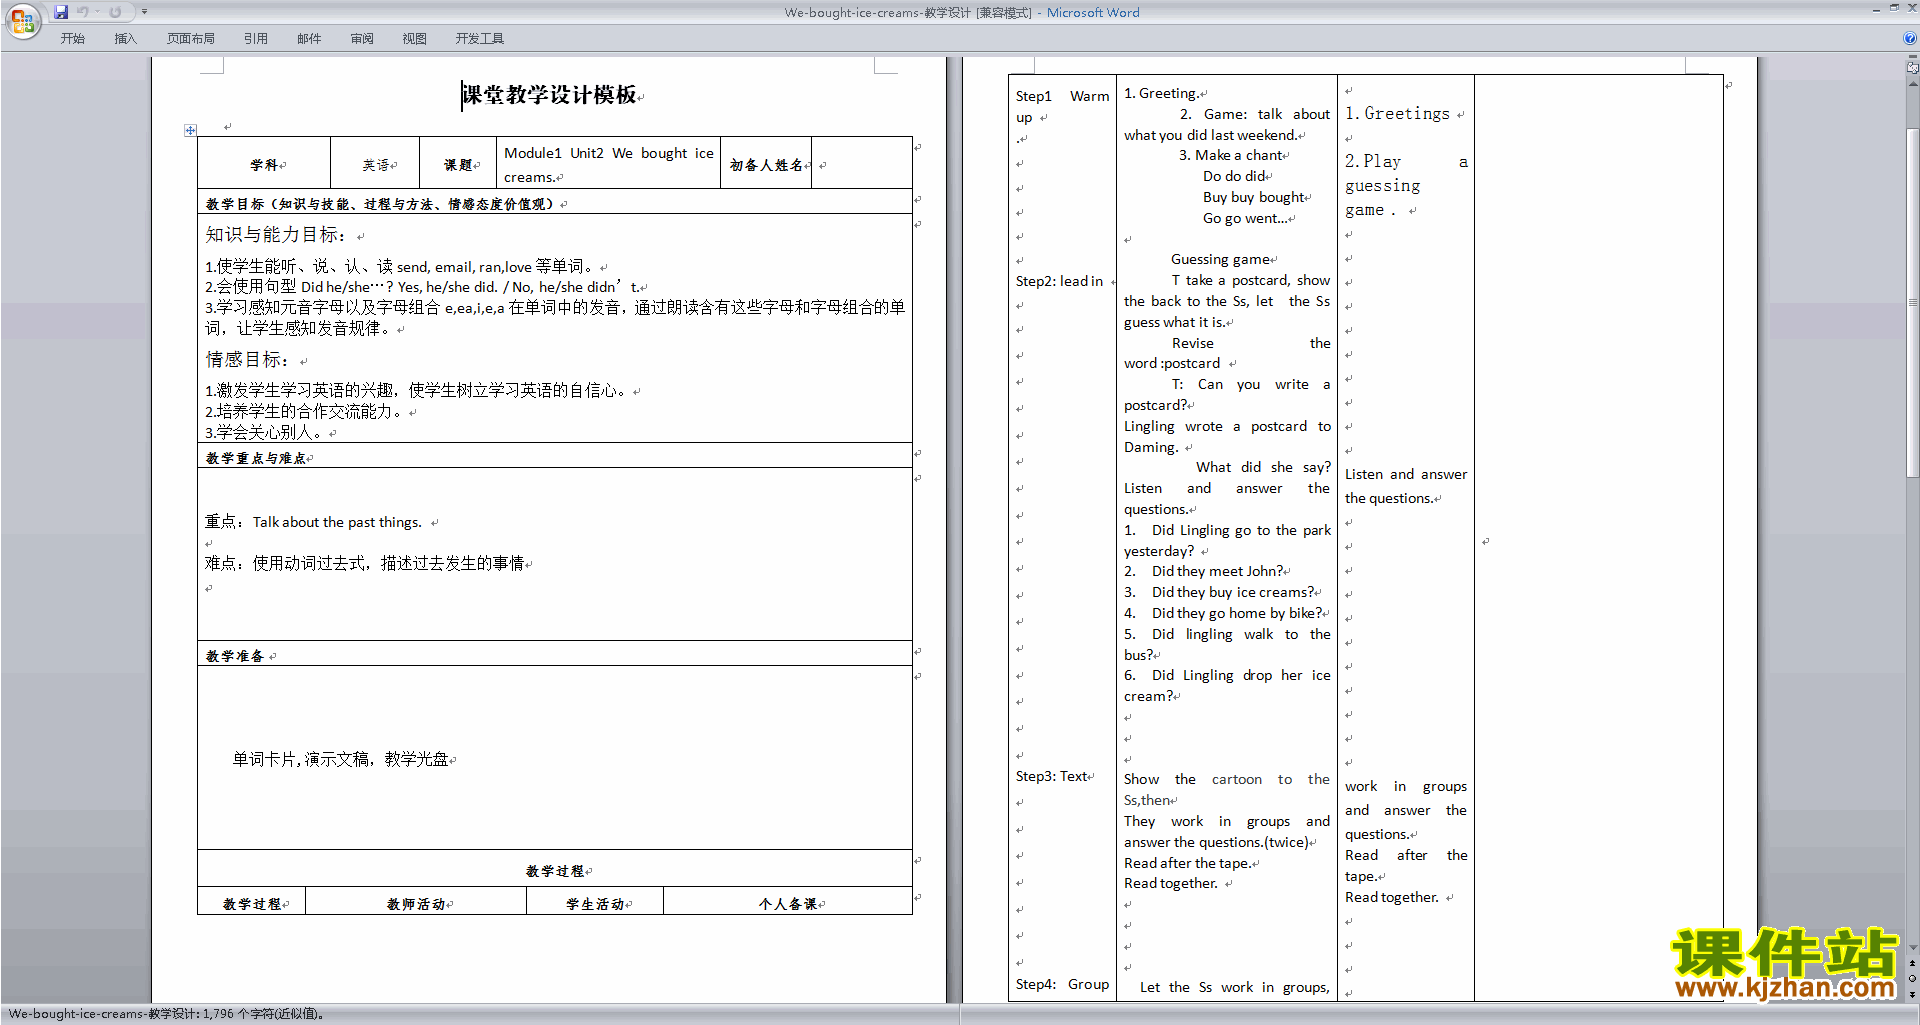
Task: Click the Next Page double-arrow button
Action: coord(1913,994)
